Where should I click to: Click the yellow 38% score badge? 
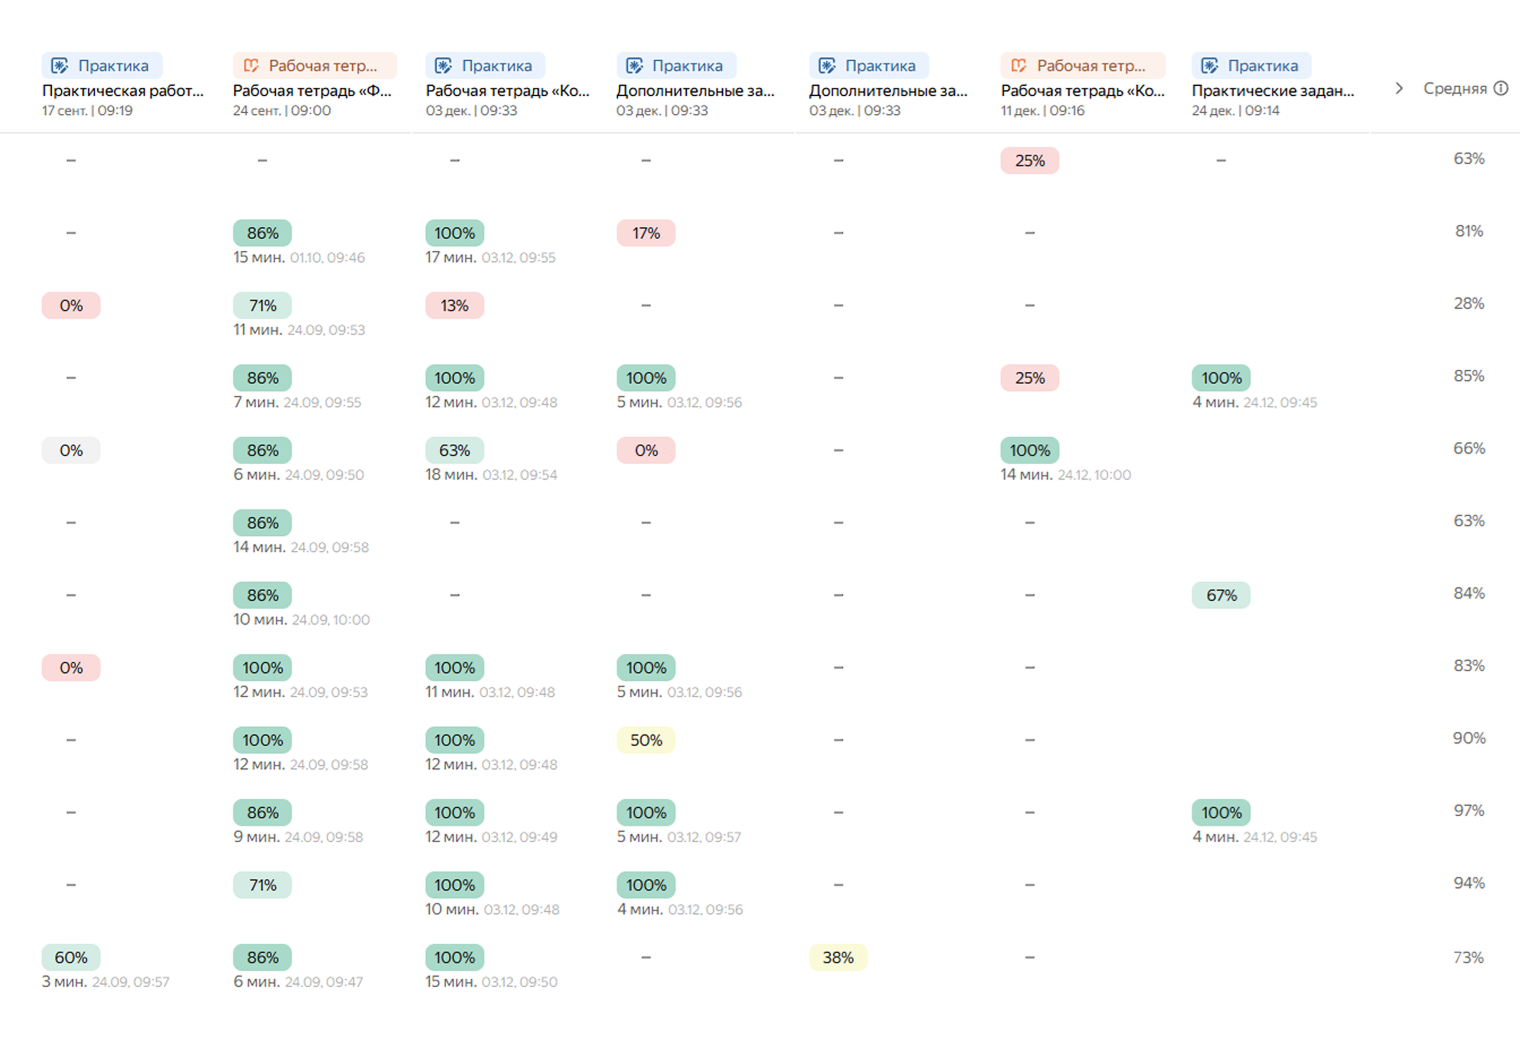click(838, 958)
